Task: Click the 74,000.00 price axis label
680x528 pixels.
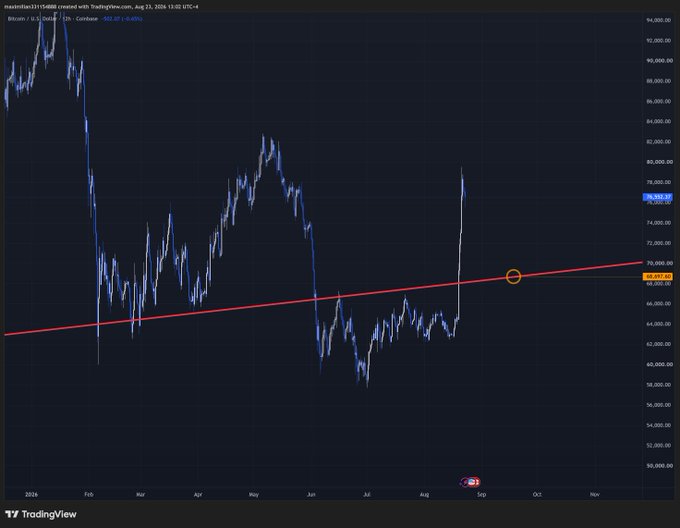Action: [x=659, y=223]
